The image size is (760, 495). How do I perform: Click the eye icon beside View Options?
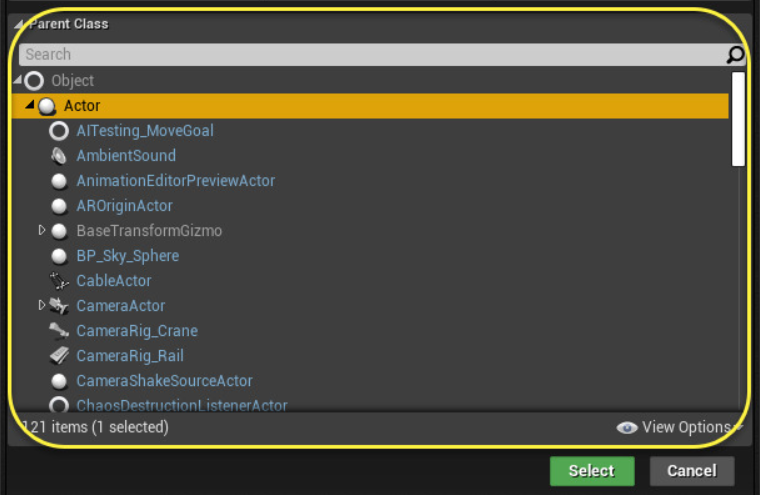coord(627,428)
